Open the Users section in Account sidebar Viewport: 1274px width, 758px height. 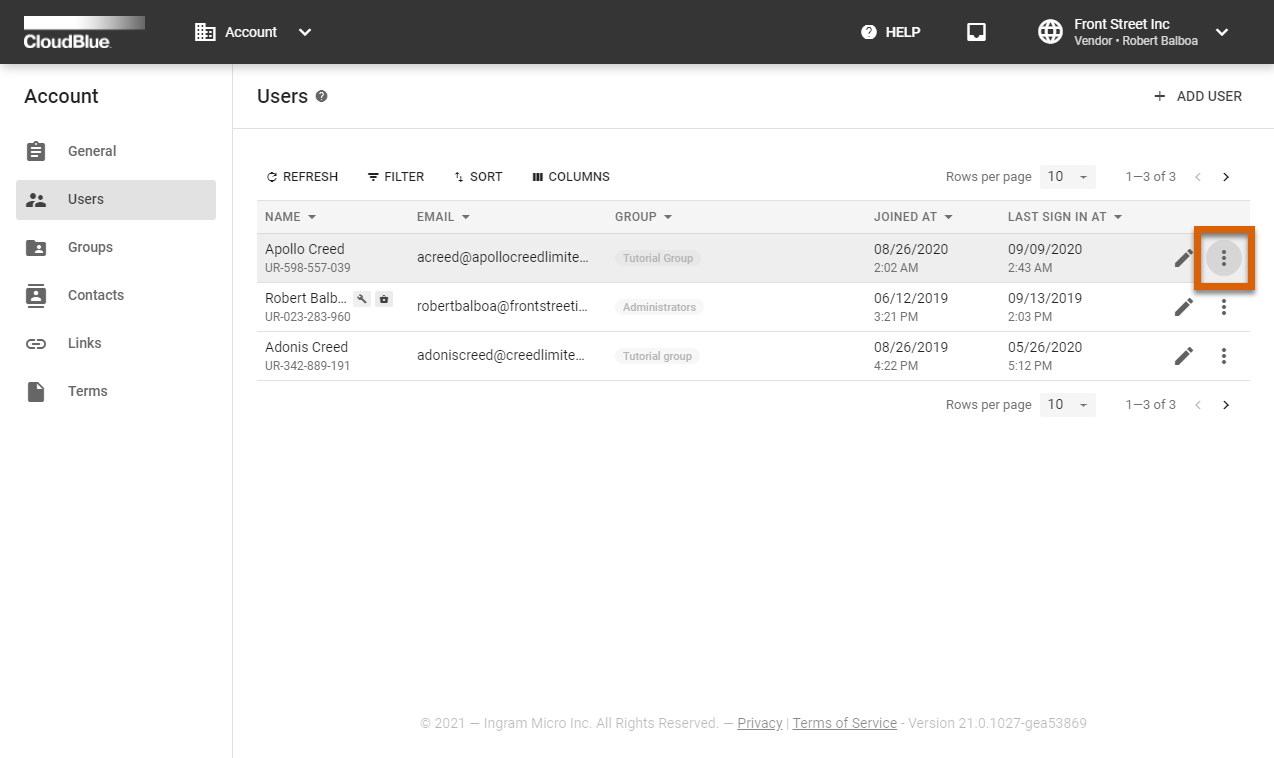pyautogui.click(x=85, y=199)
